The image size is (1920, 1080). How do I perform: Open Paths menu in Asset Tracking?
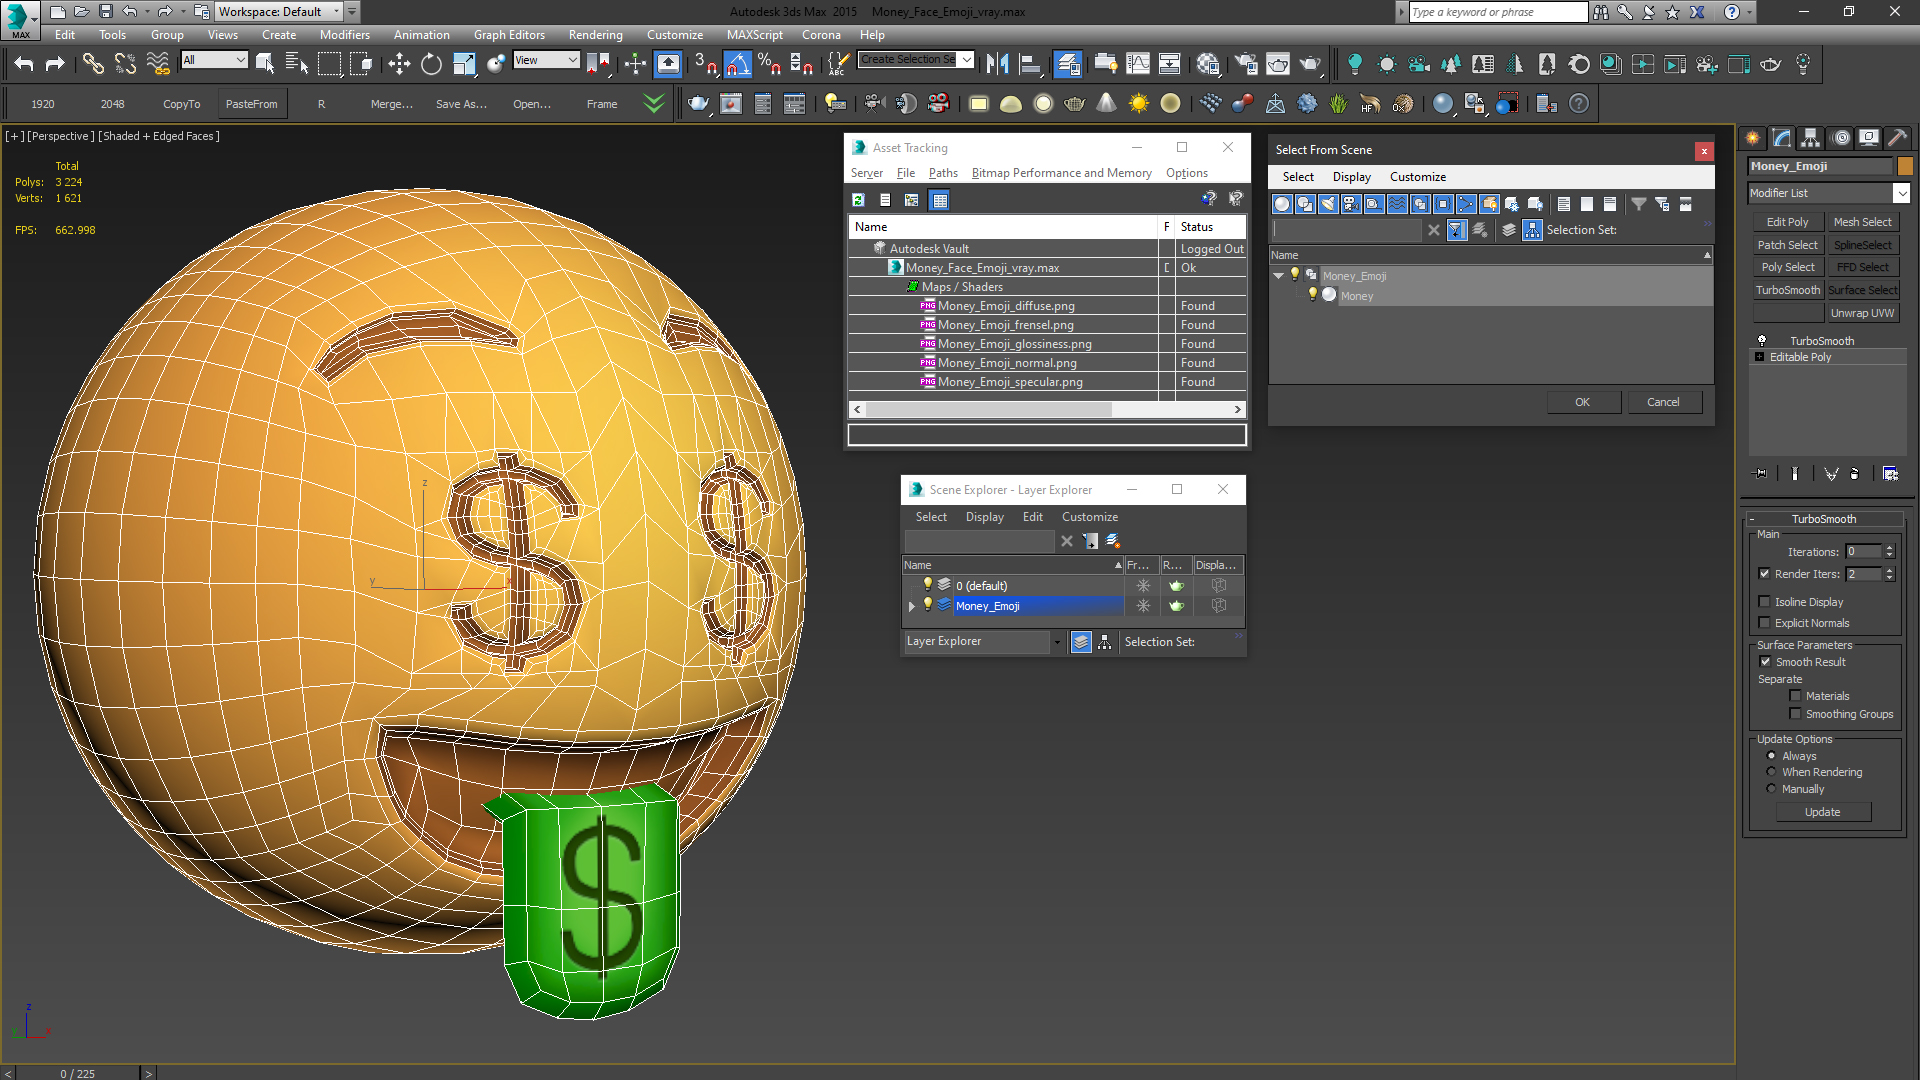943,173
